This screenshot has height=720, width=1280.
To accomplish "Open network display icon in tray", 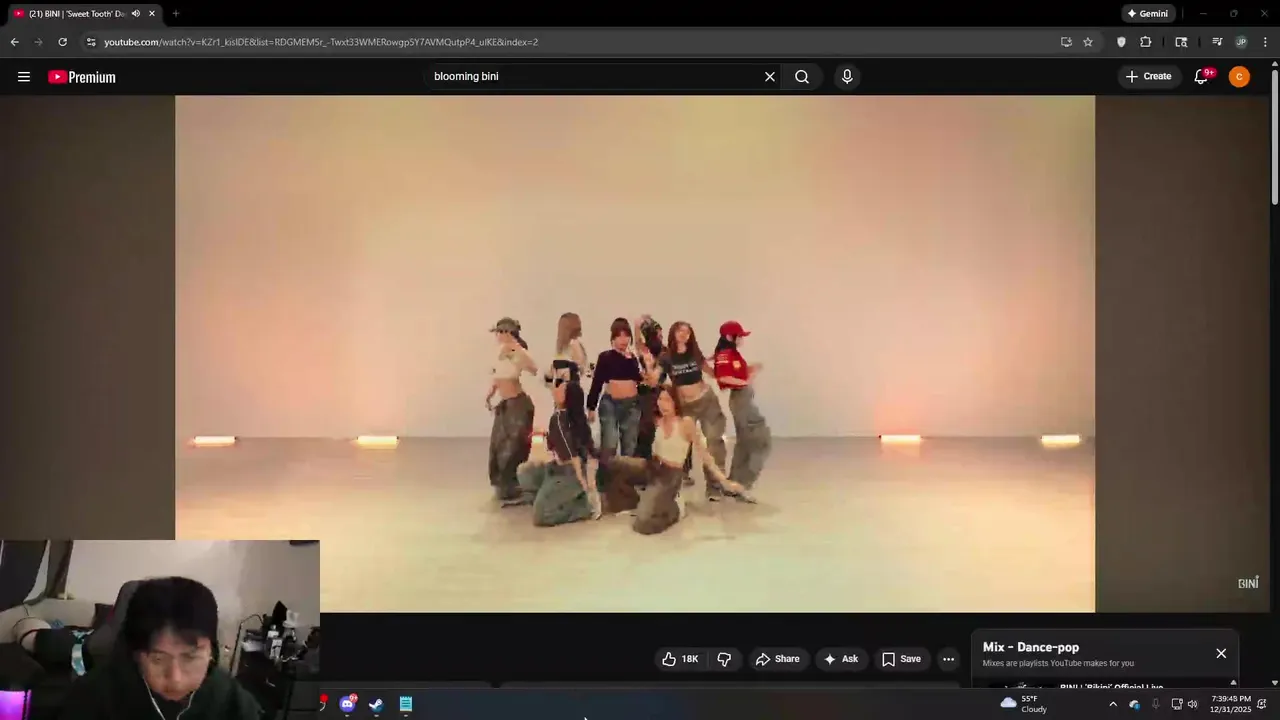I will (x=1177, y=704).
